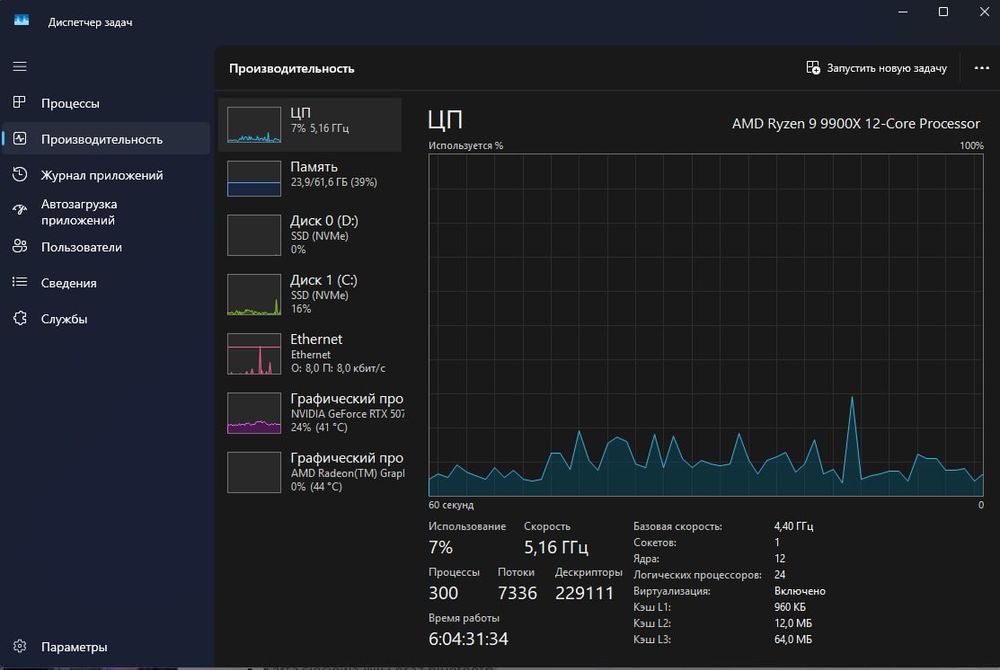This screenshot has height=670, width=1000.
Task: Click the NVIDIA GPU mini graph thumbnail
Action: pos(254,413)
